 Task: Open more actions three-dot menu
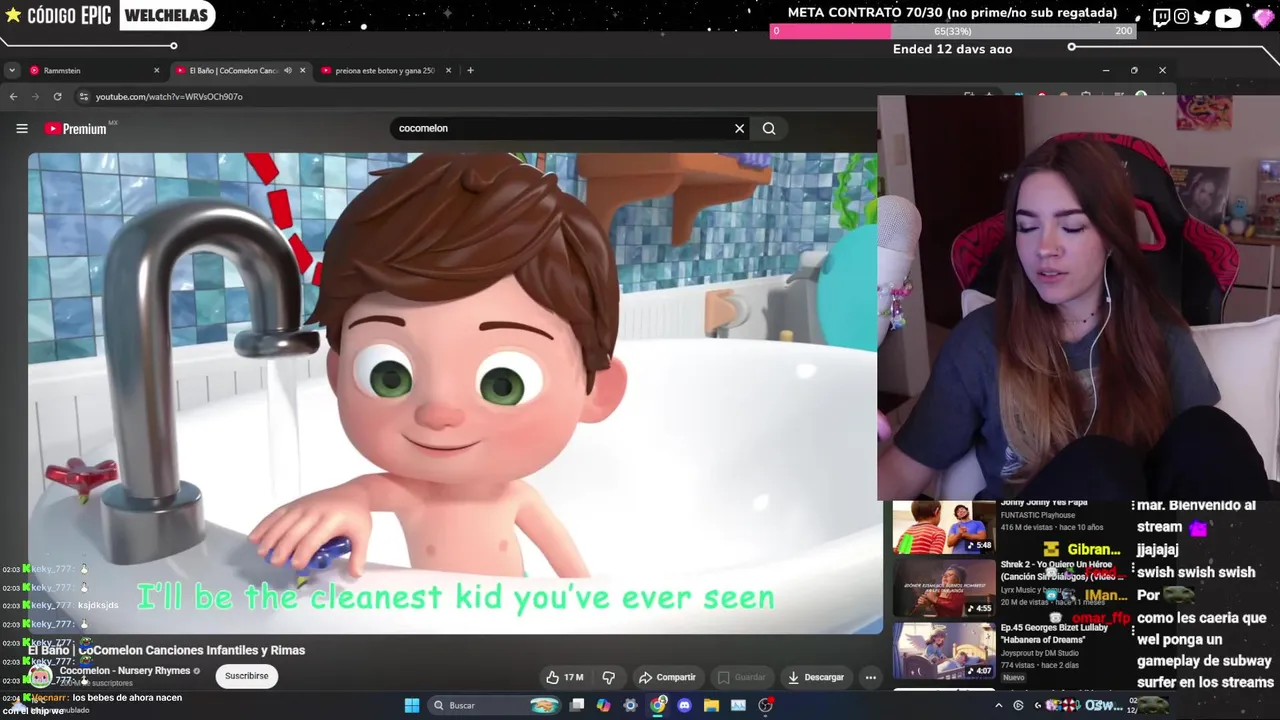tap(870, 677)
